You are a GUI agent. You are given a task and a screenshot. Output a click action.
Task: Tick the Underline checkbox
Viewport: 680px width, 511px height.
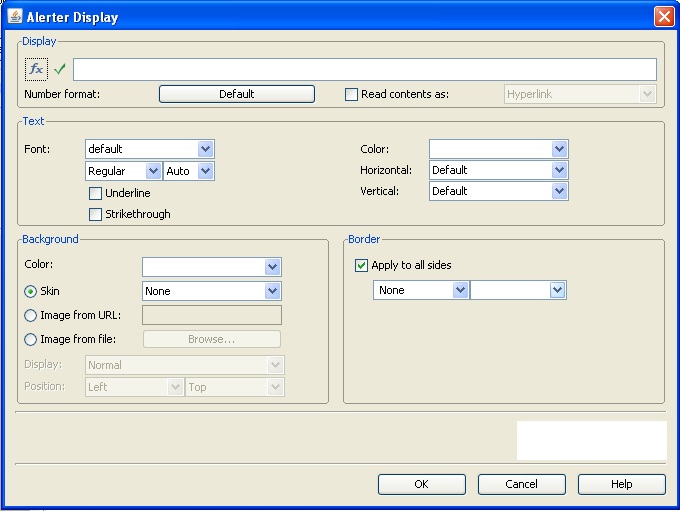tap(95, 193)
